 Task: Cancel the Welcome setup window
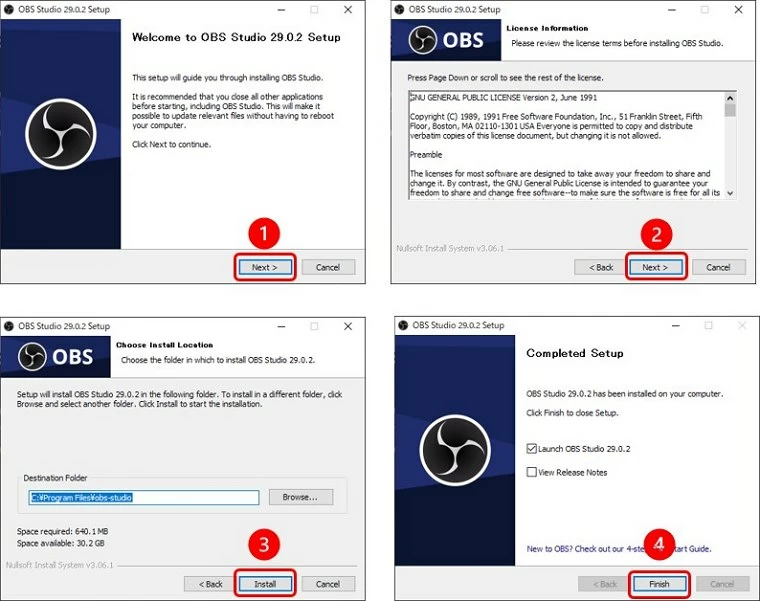point(328,267)
